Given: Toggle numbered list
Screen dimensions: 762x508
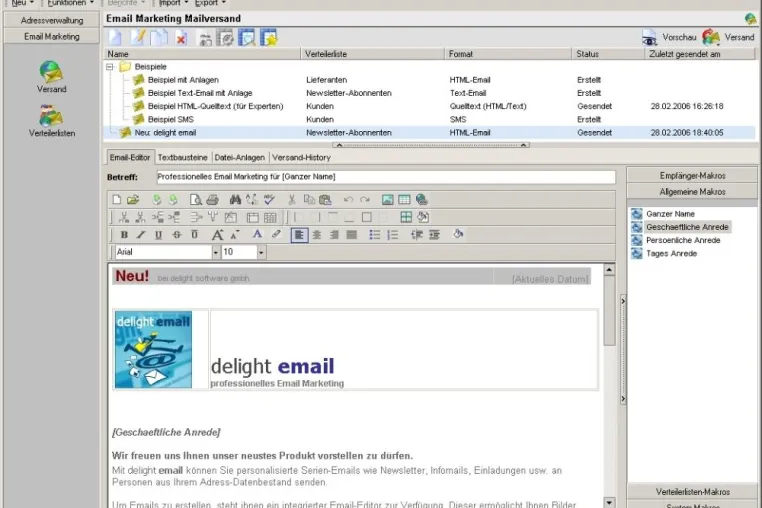Looking at the screenshot, I should click(x=392, y=235).
